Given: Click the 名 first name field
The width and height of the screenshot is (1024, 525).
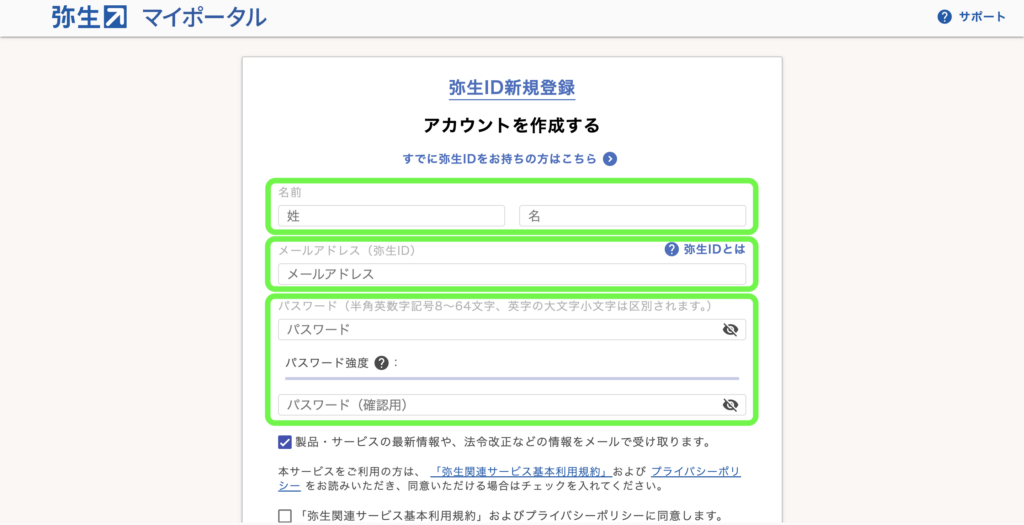Looking at the screenshot, I should pos(632,215).
